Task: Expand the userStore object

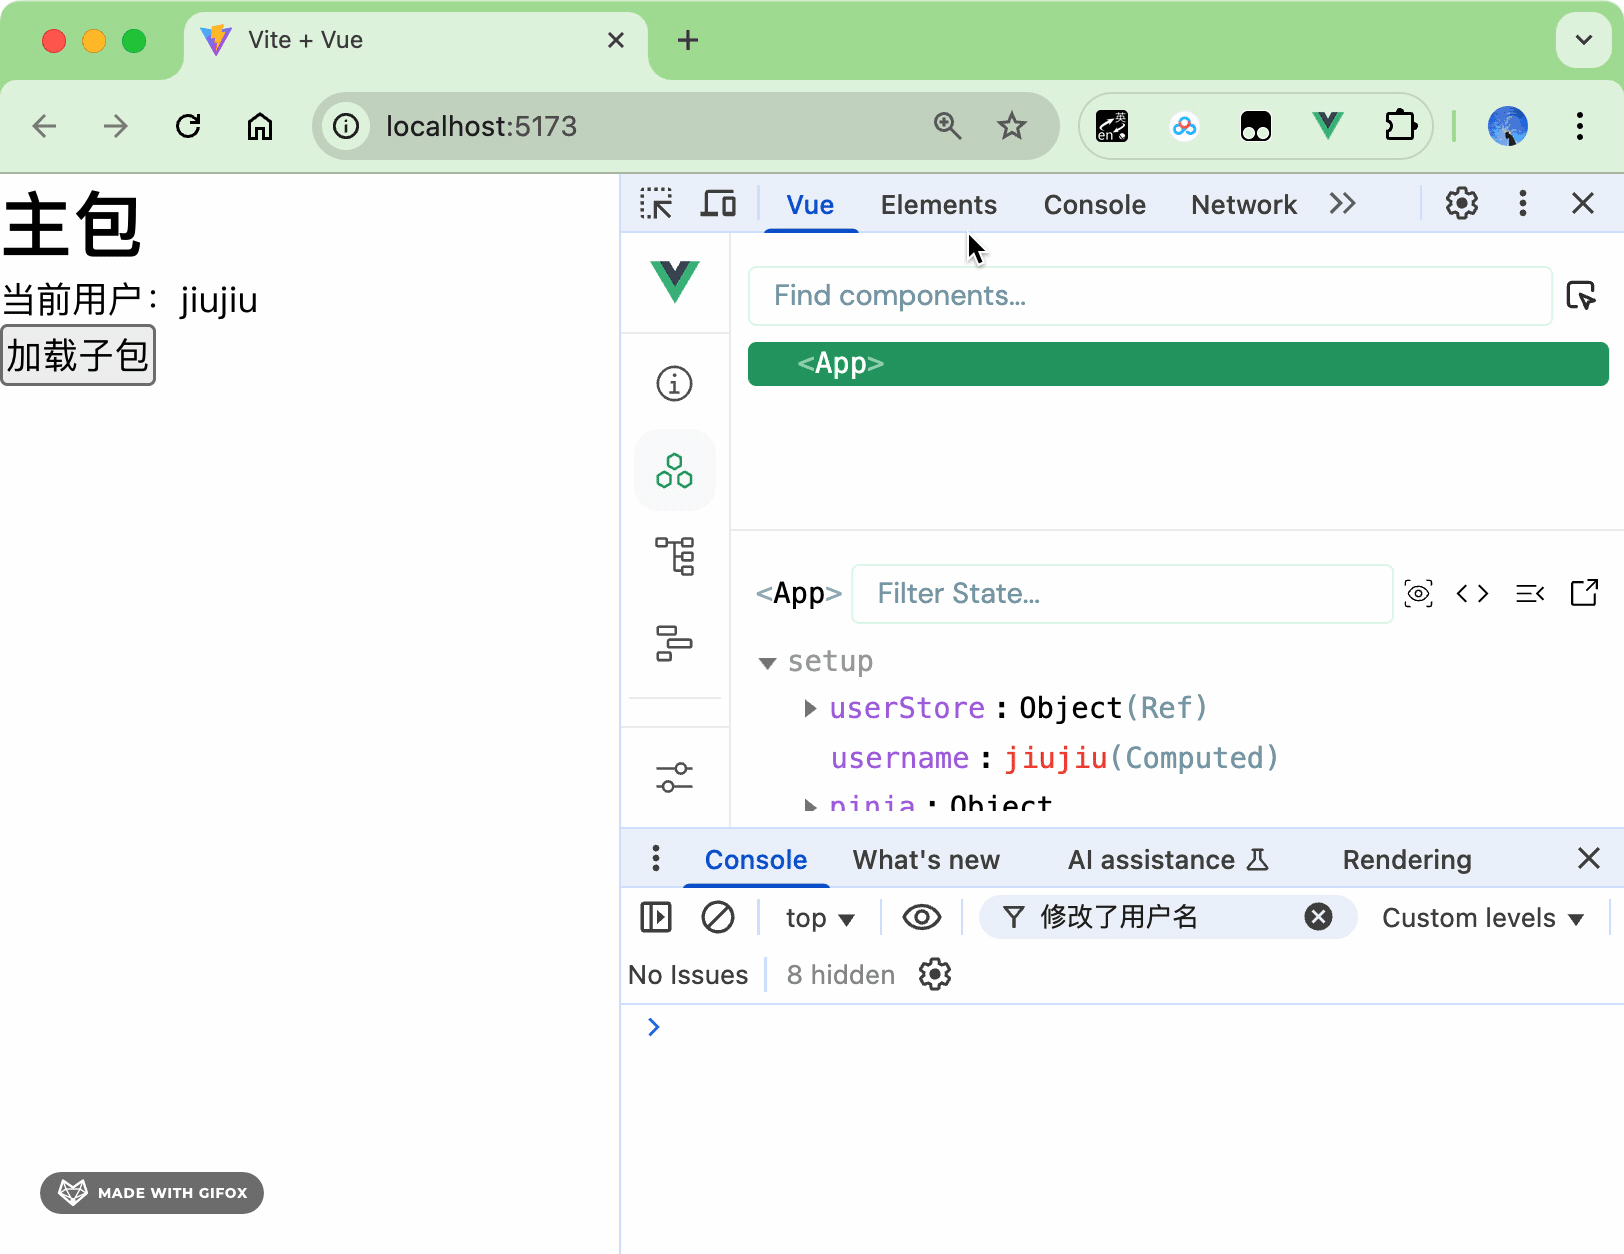Action: coord(810,709)
